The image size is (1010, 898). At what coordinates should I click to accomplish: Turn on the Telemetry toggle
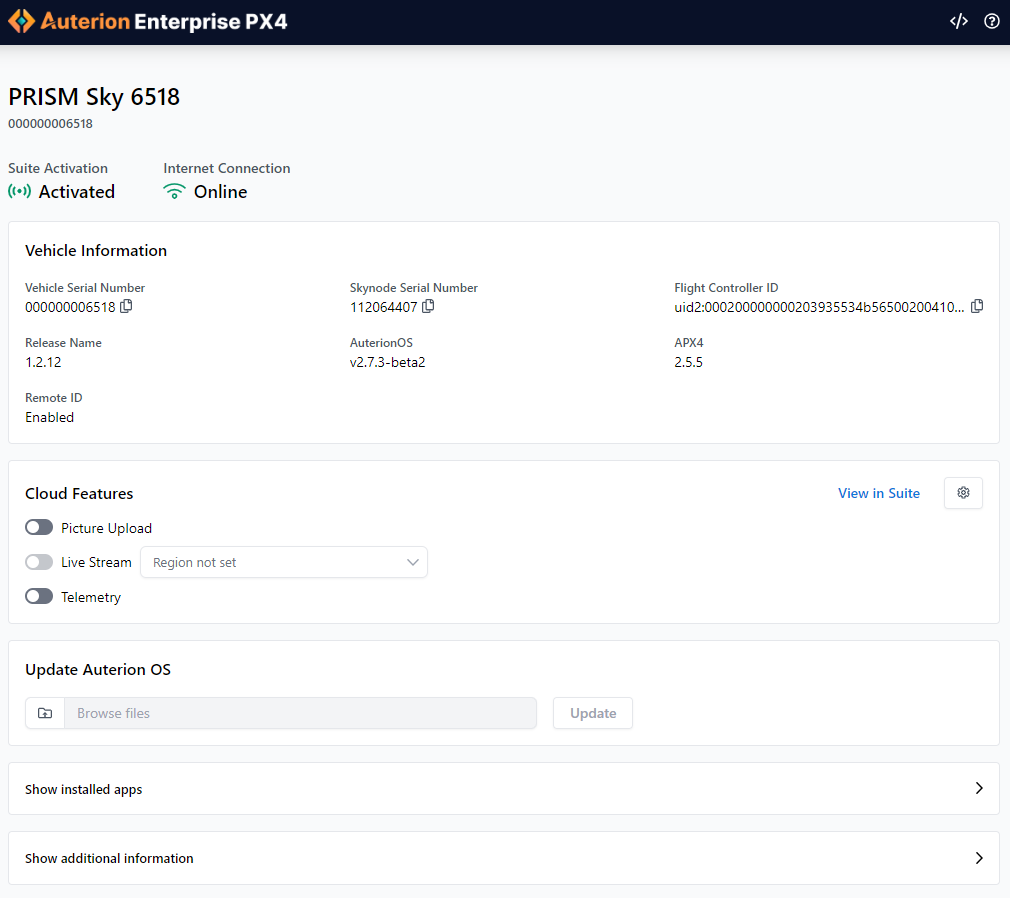pyautogui.click(x=39, y=596)
